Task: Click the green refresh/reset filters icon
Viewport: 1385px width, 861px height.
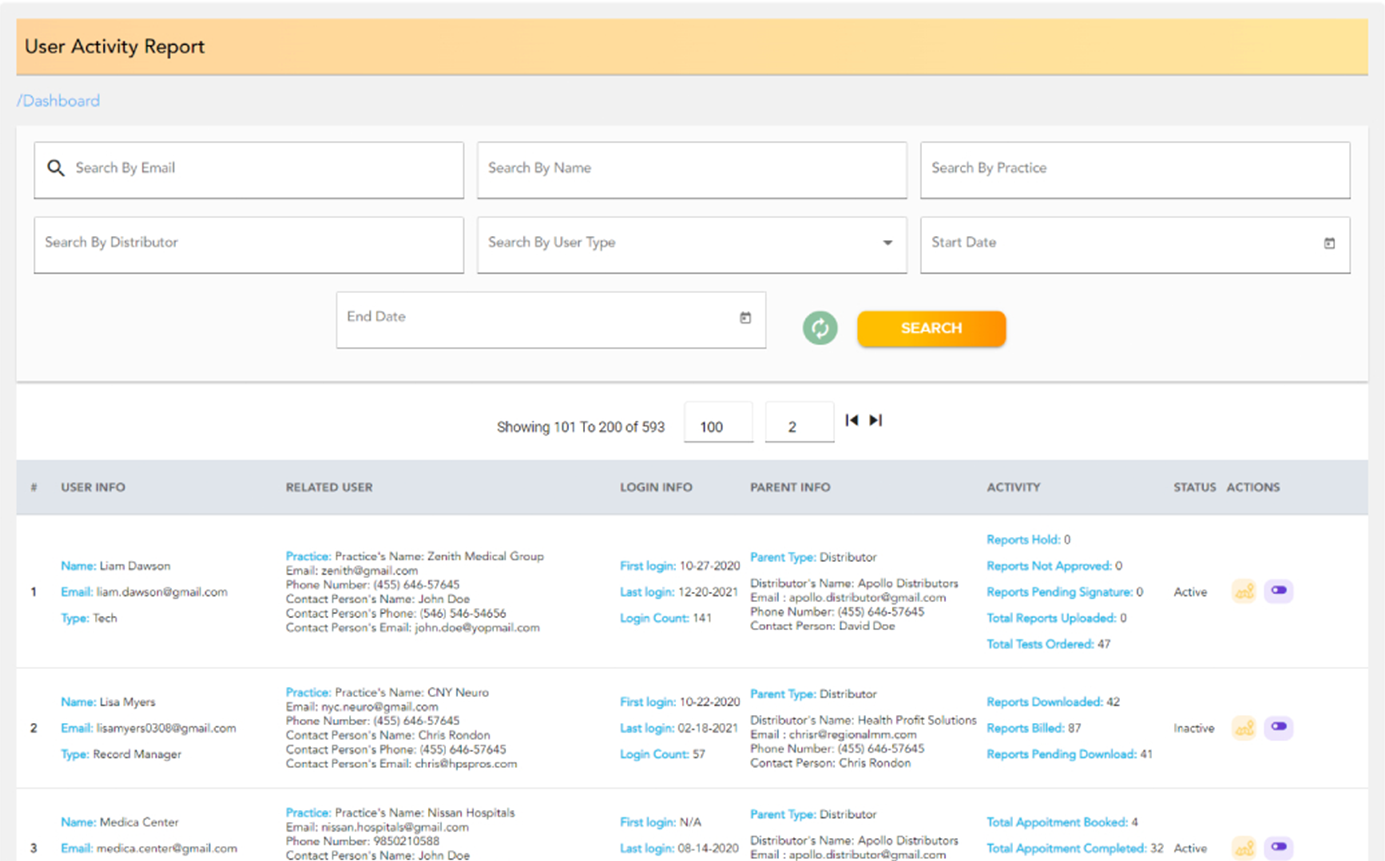Action: point(820,328)
